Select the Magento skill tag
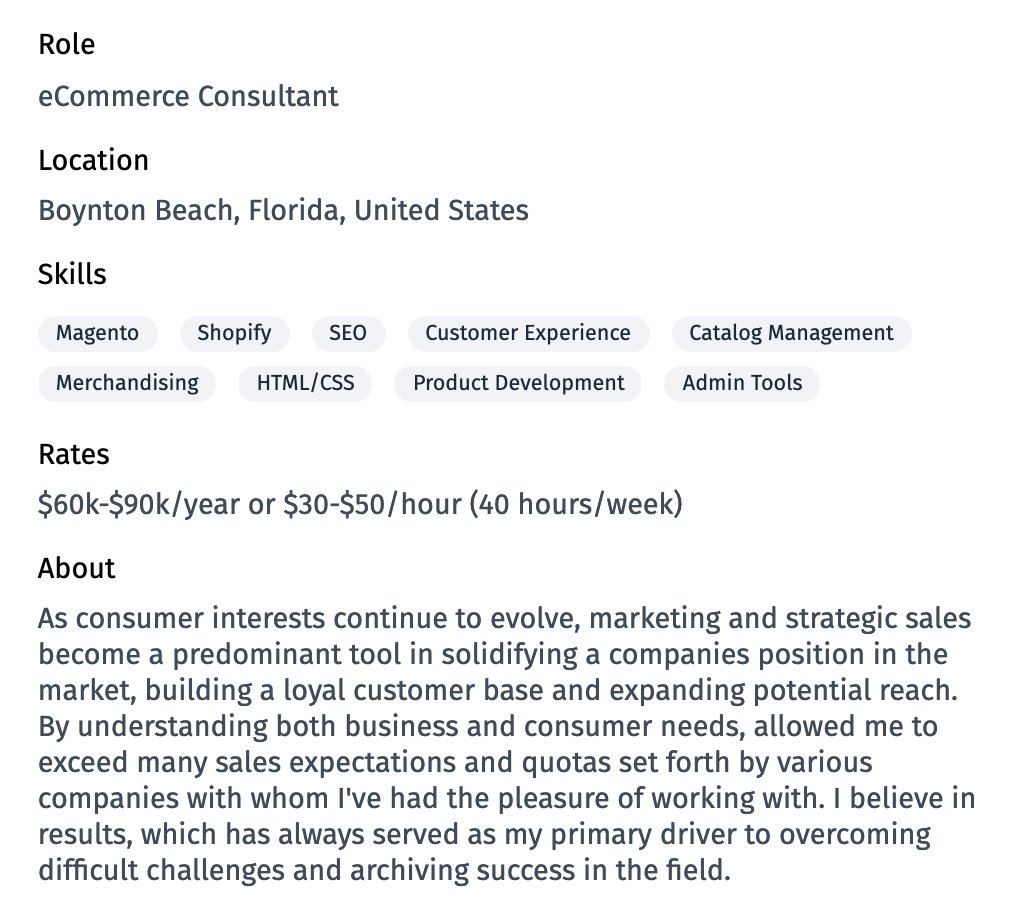The width and height of the screenshot is (1010, 920). click(97, 334)
